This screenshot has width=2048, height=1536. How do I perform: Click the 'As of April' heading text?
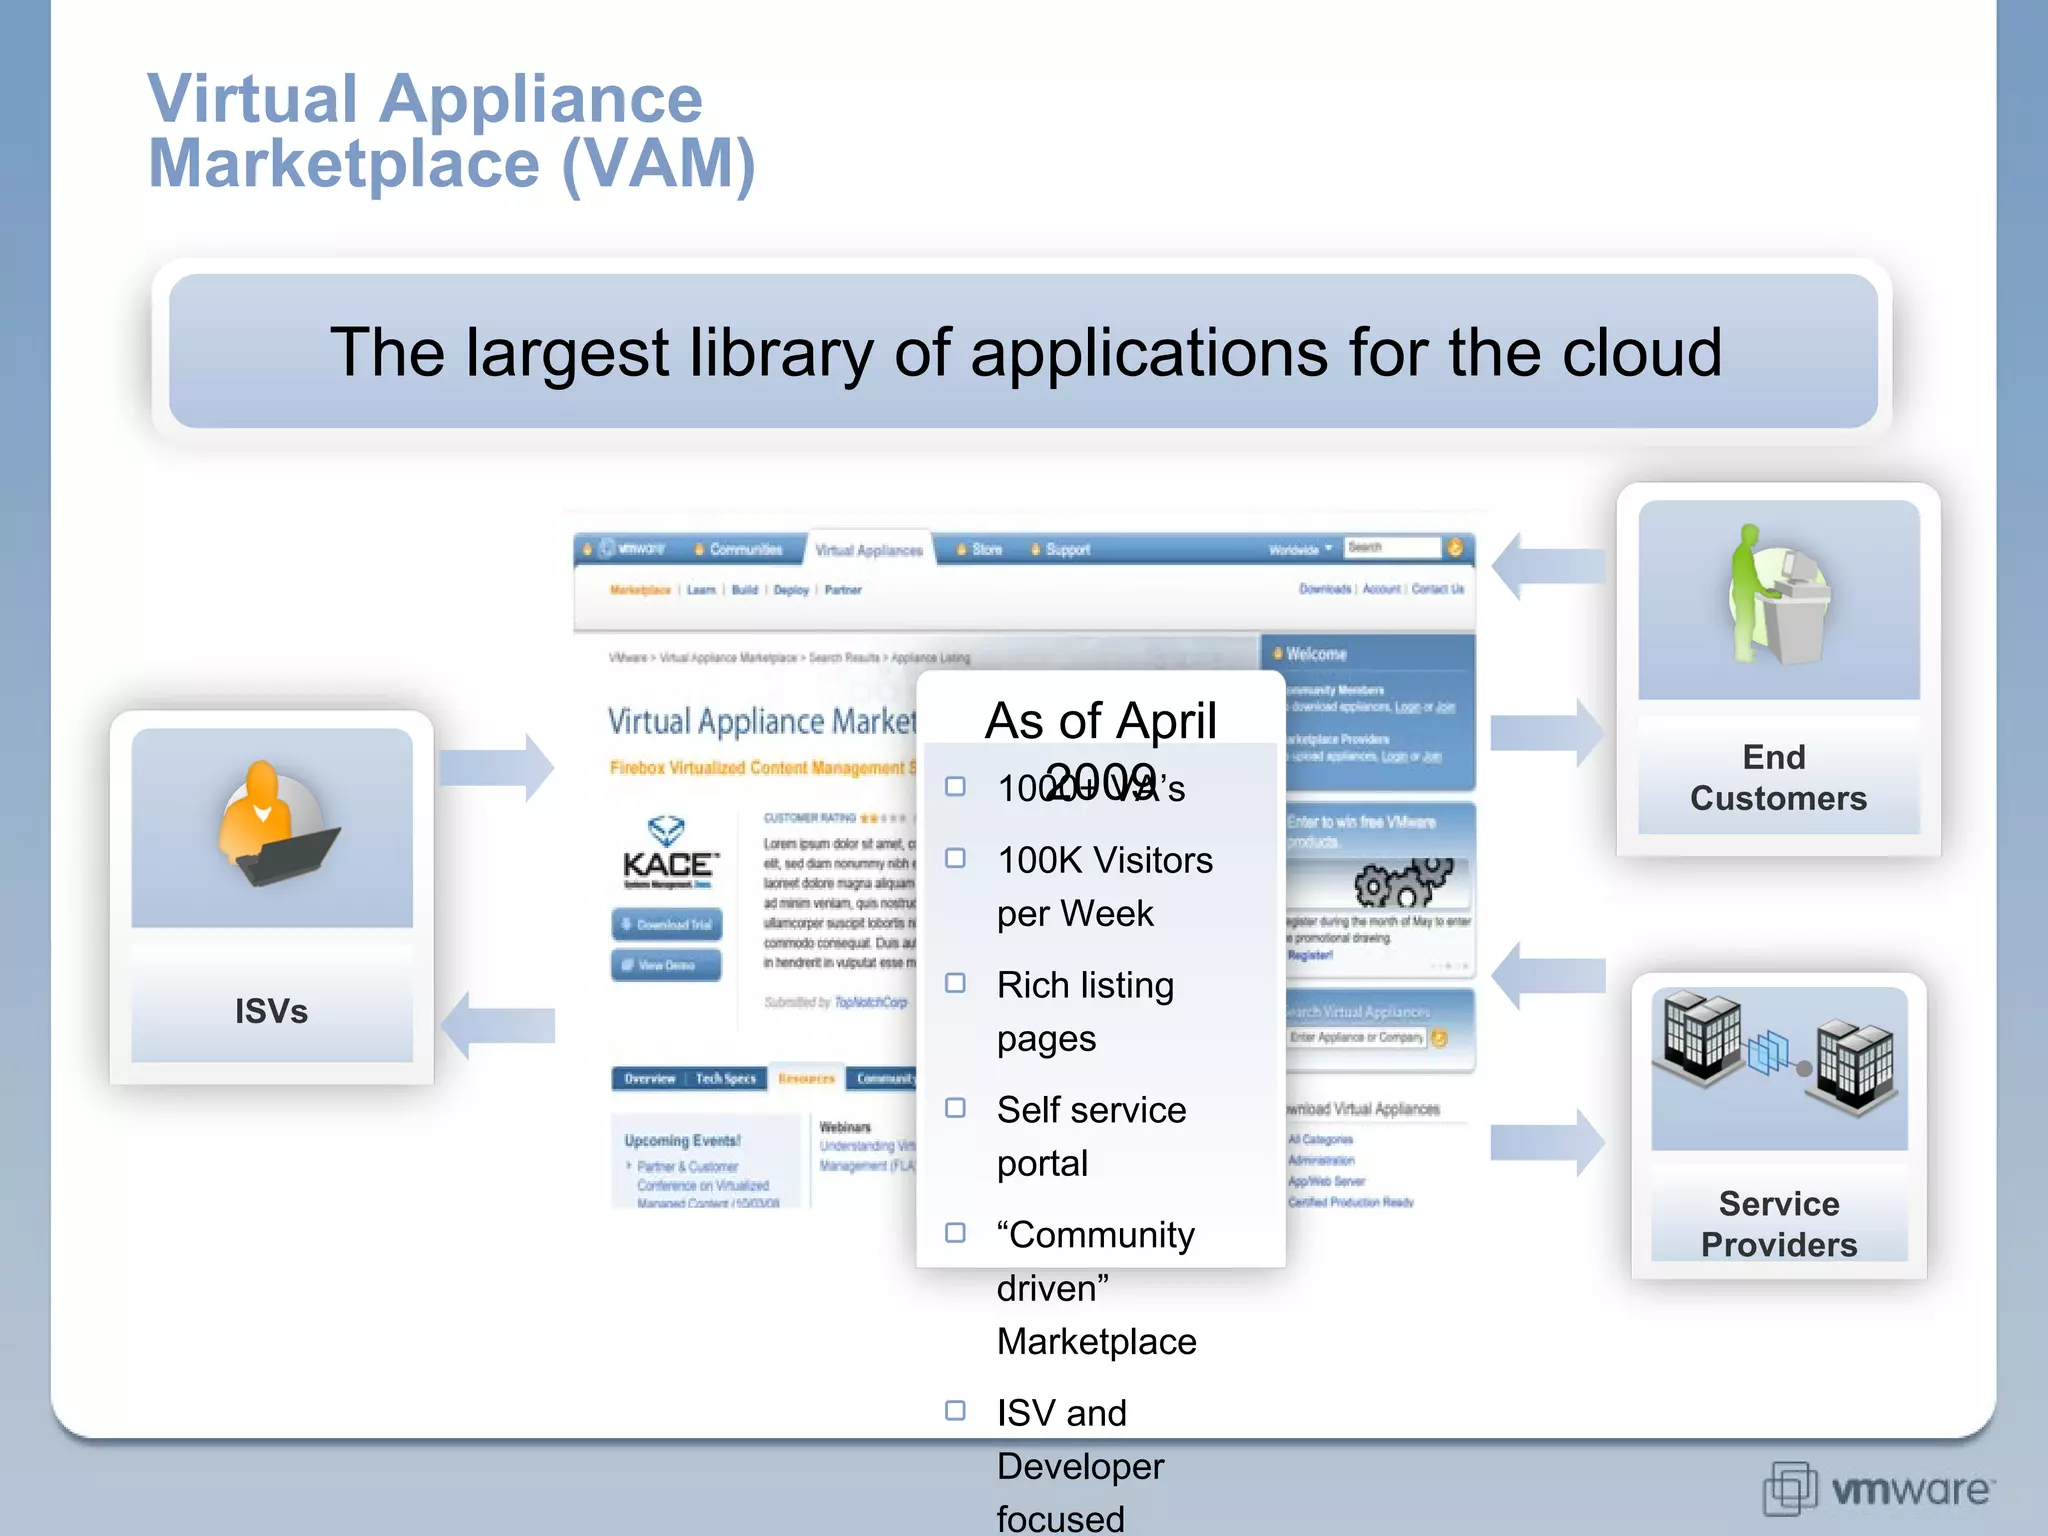point(1101,720)
